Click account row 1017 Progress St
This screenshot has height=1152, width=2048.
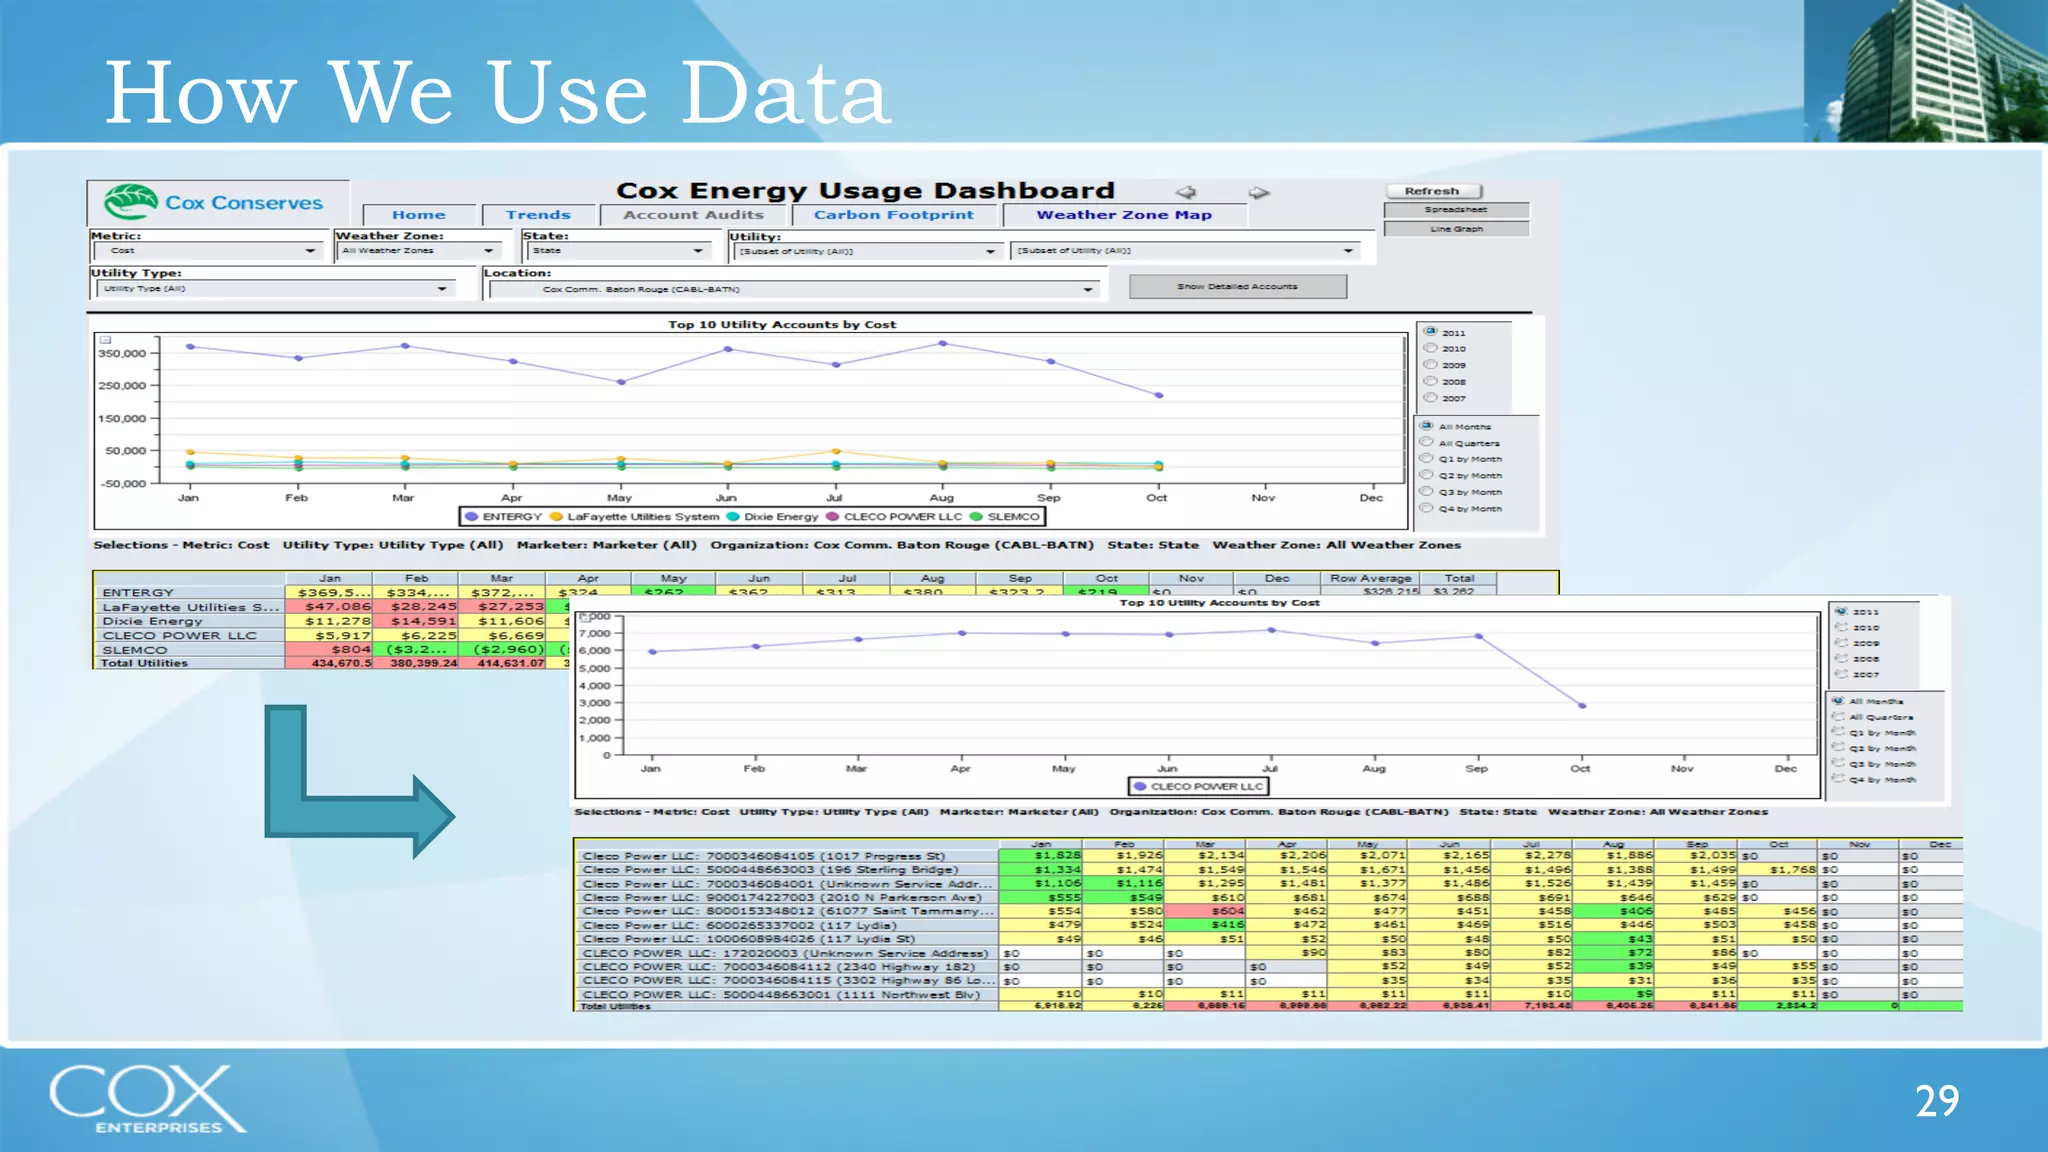point(786,856)
